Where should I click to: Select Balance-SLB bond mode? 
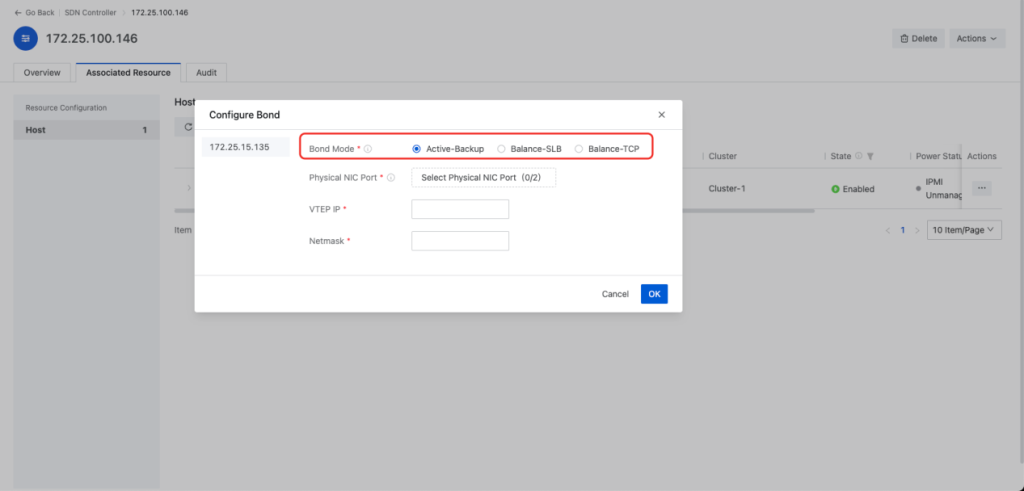pyautogui.click(x=502, y=149)
